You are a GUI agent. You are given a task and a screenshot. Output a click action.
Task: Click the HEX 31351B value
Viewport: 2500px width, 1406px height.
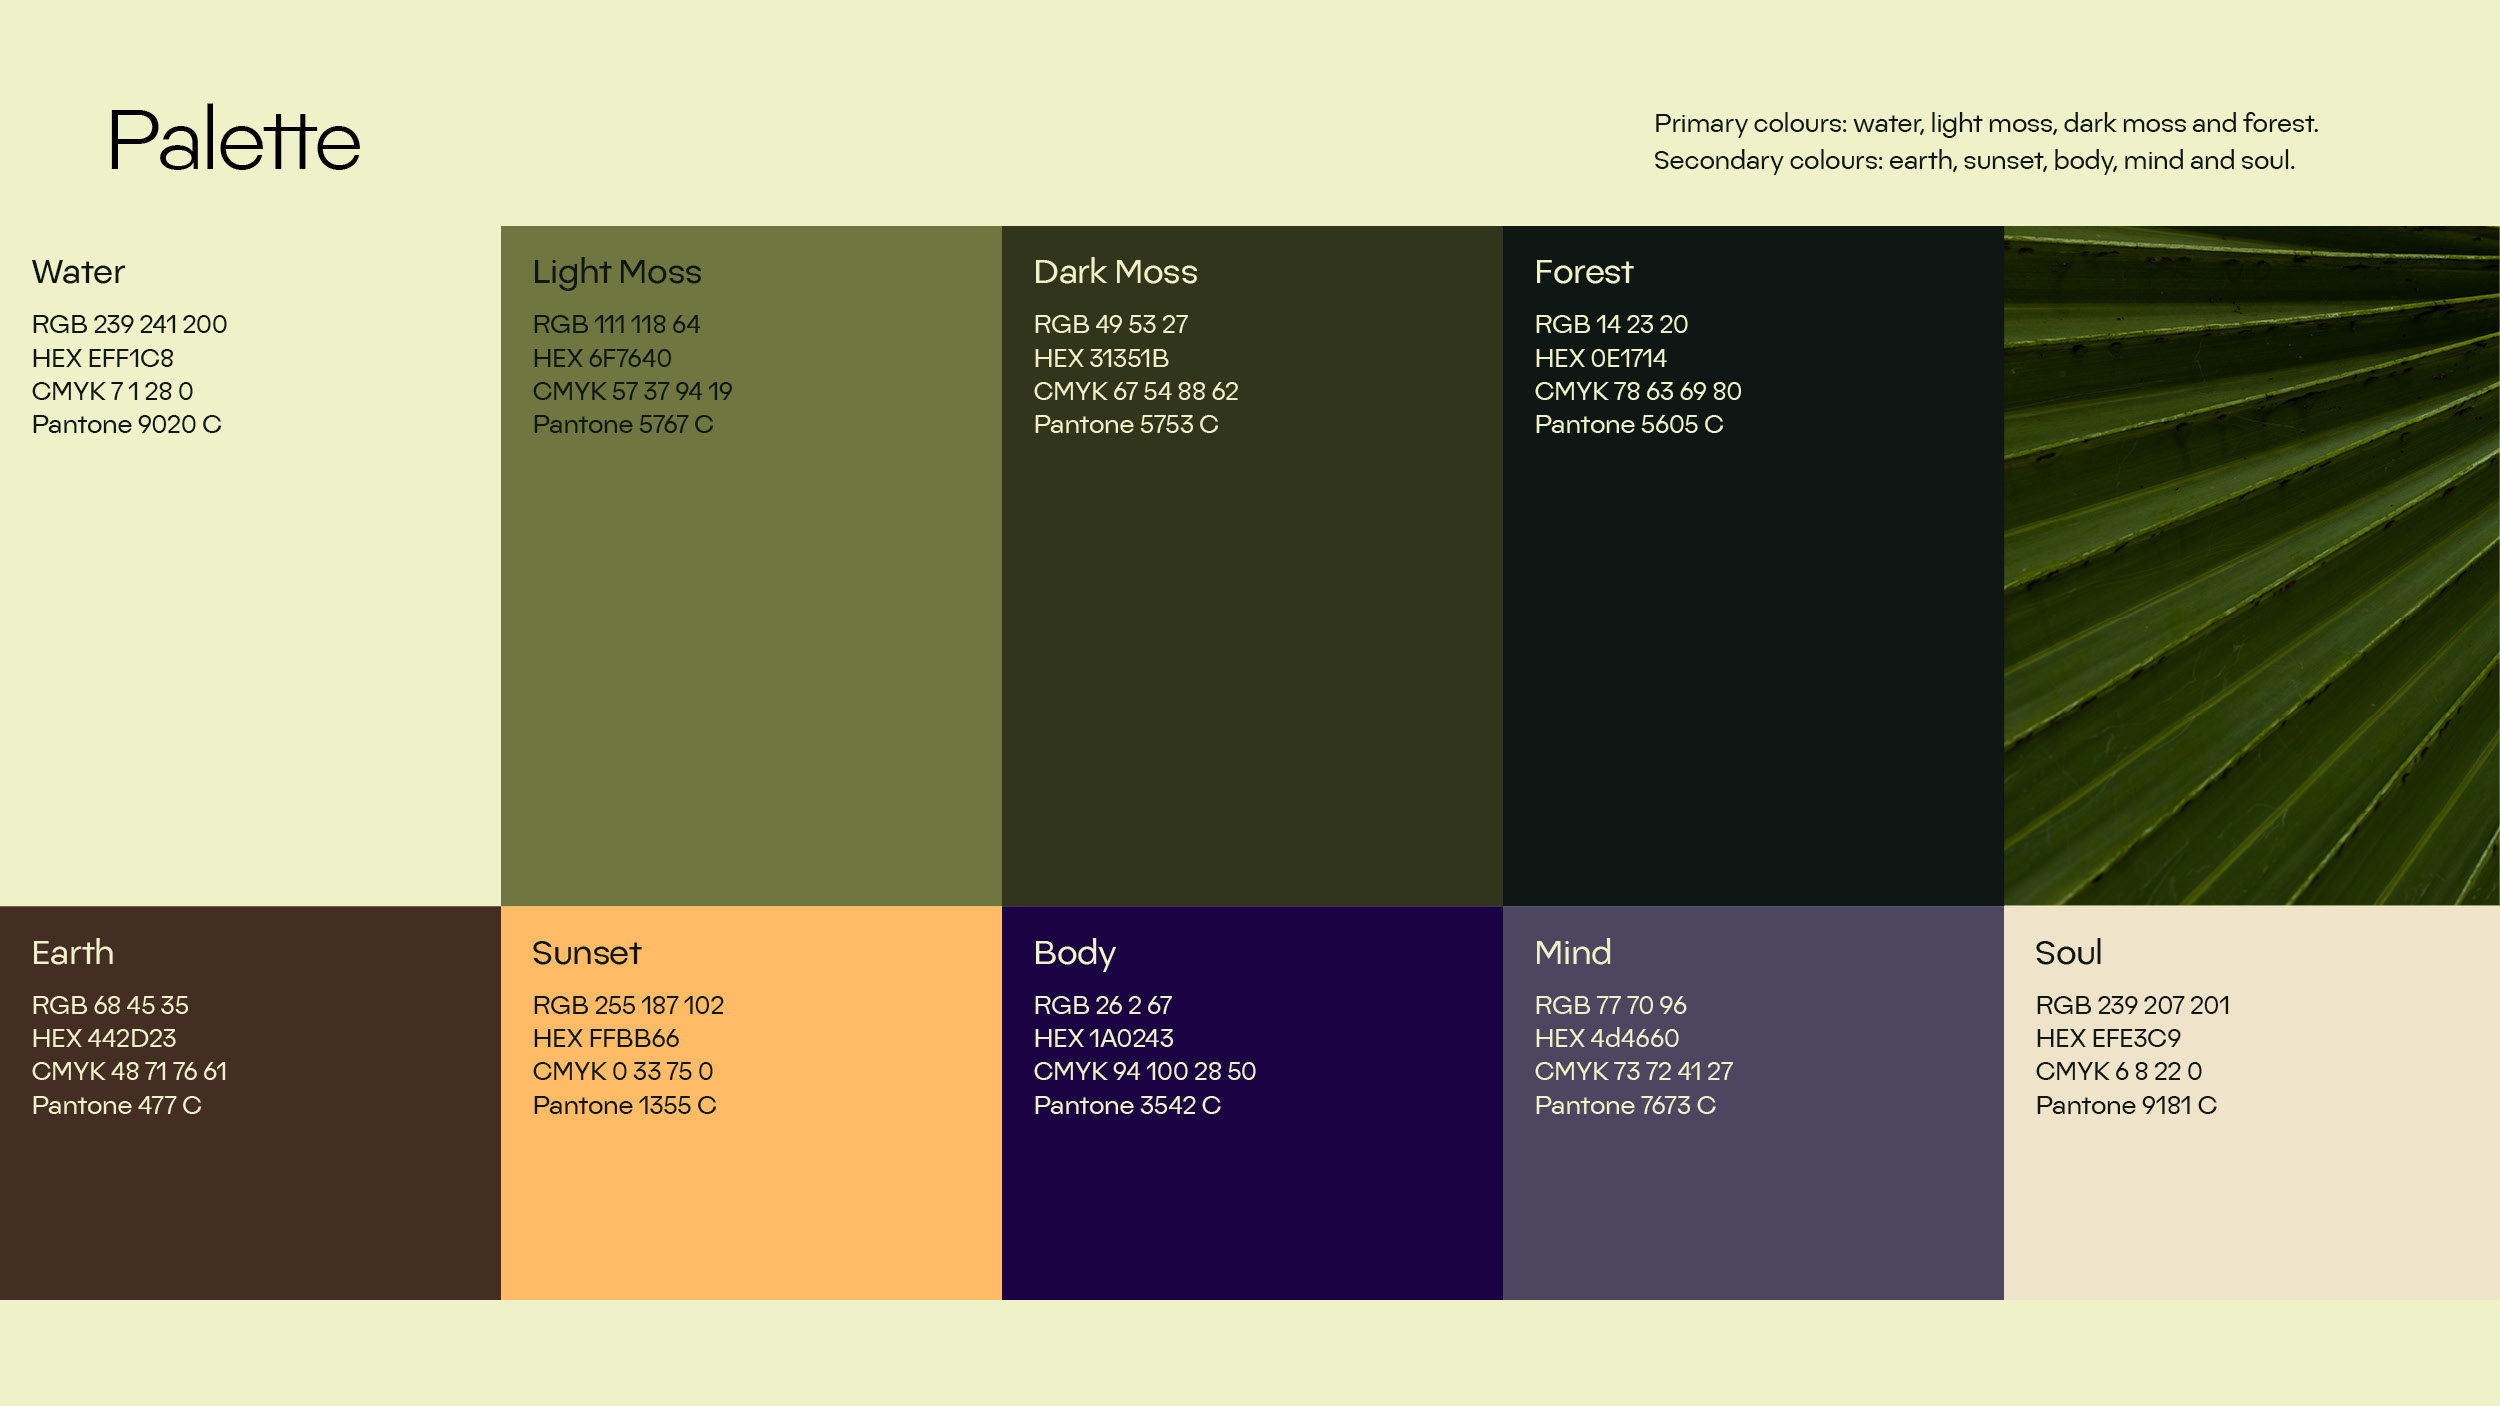pos(1100,358)
